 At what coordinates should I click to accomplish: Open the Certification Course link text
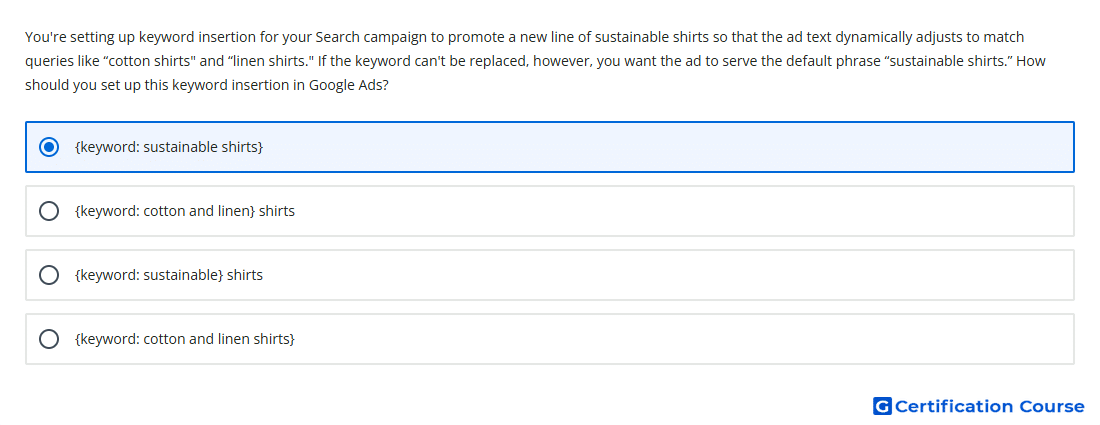(989, 406)
